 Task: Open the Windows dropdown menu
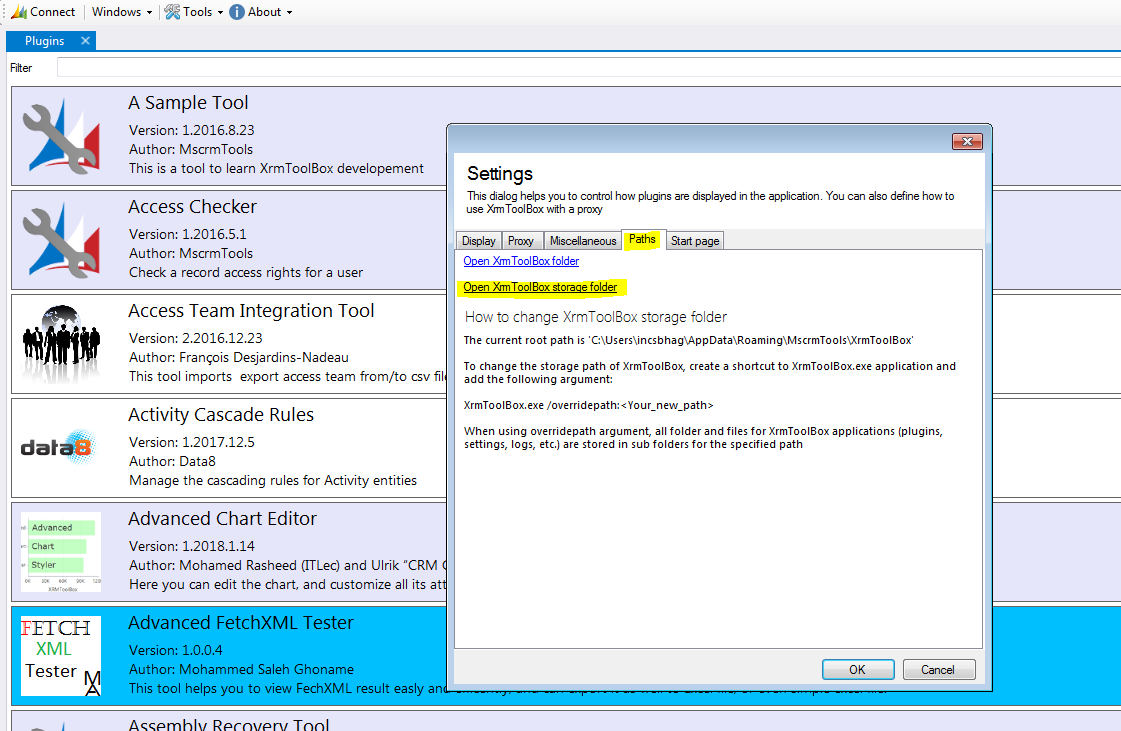(122, 12)
